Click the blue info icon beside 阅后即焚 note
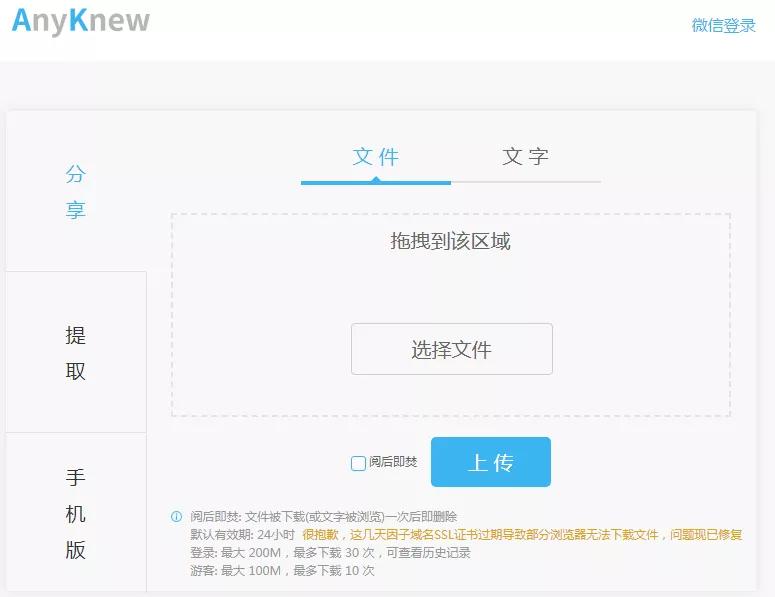The width and height of the screenshot is (775, 597). pos(177,517)
